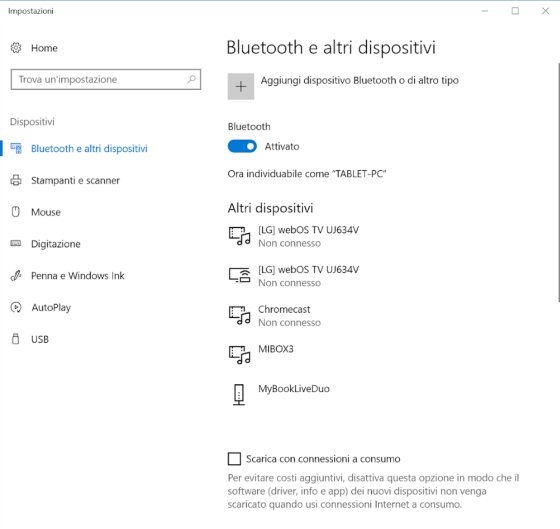Viewport: 560px width, 529px height.
Task: Check Scarica con connessioni a consumo
Action: [234, 459]
